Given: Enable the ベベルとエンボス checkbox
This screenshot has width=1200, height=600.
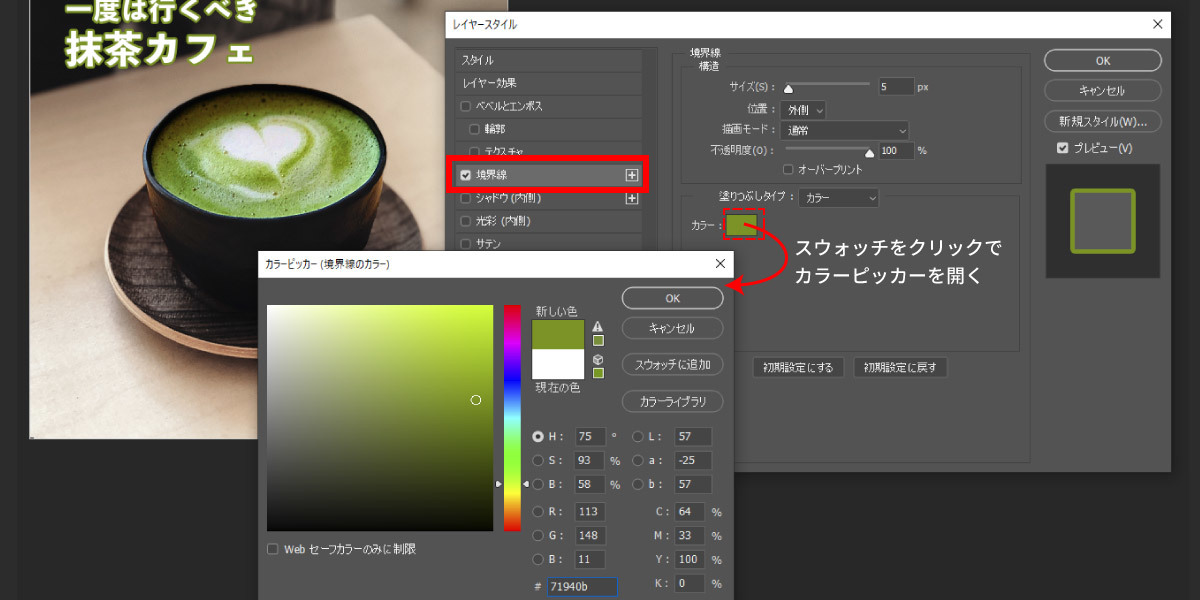Looking at the screenshot, I should click(465, 106).
